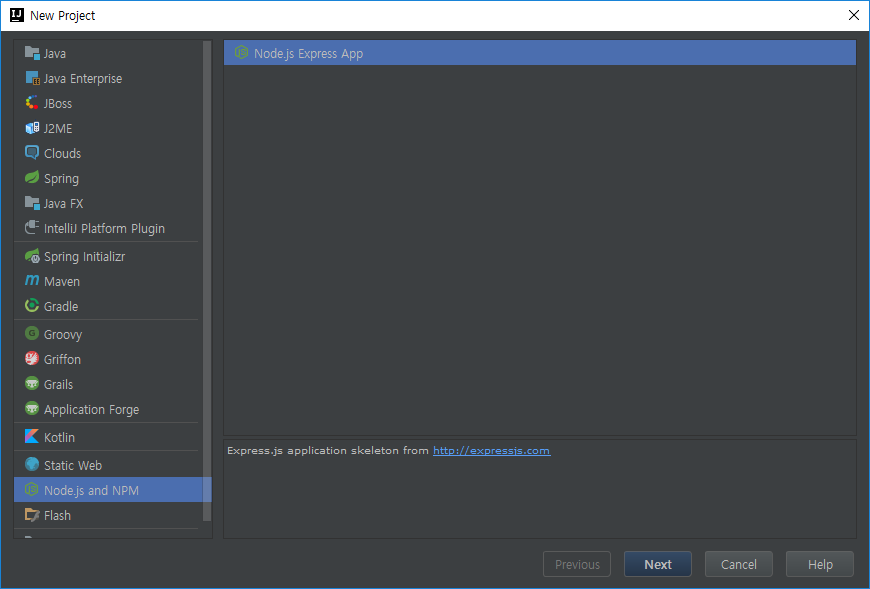Select Application Forge entry

click(106, 409)
